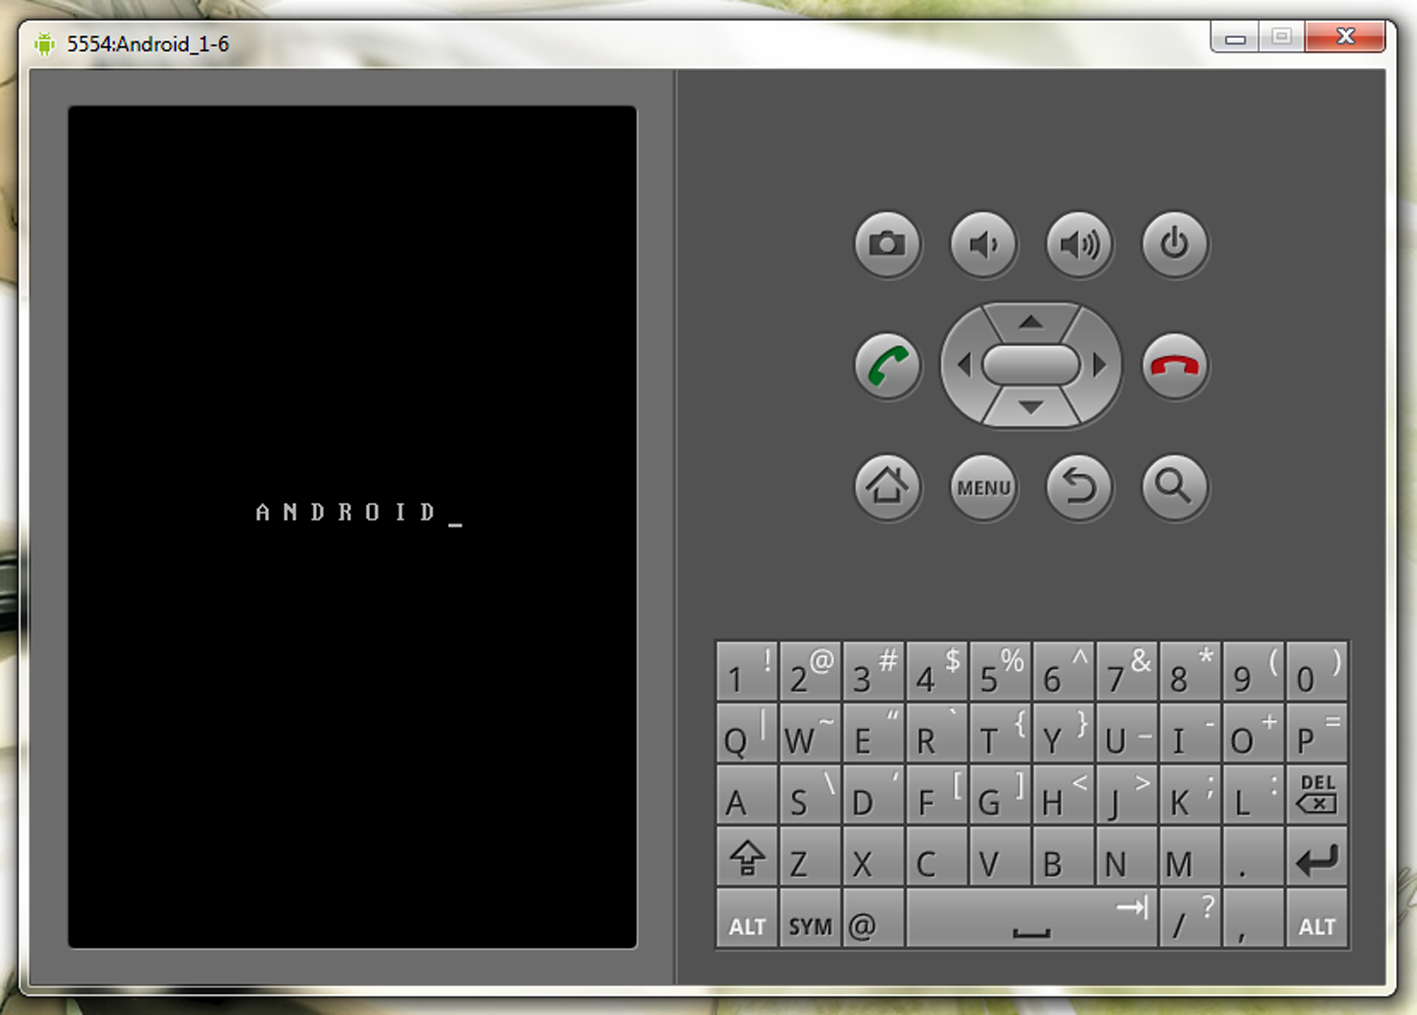Screen dimensions: 1417x1015
Task: Click the R key
Action: pos(937,733)
